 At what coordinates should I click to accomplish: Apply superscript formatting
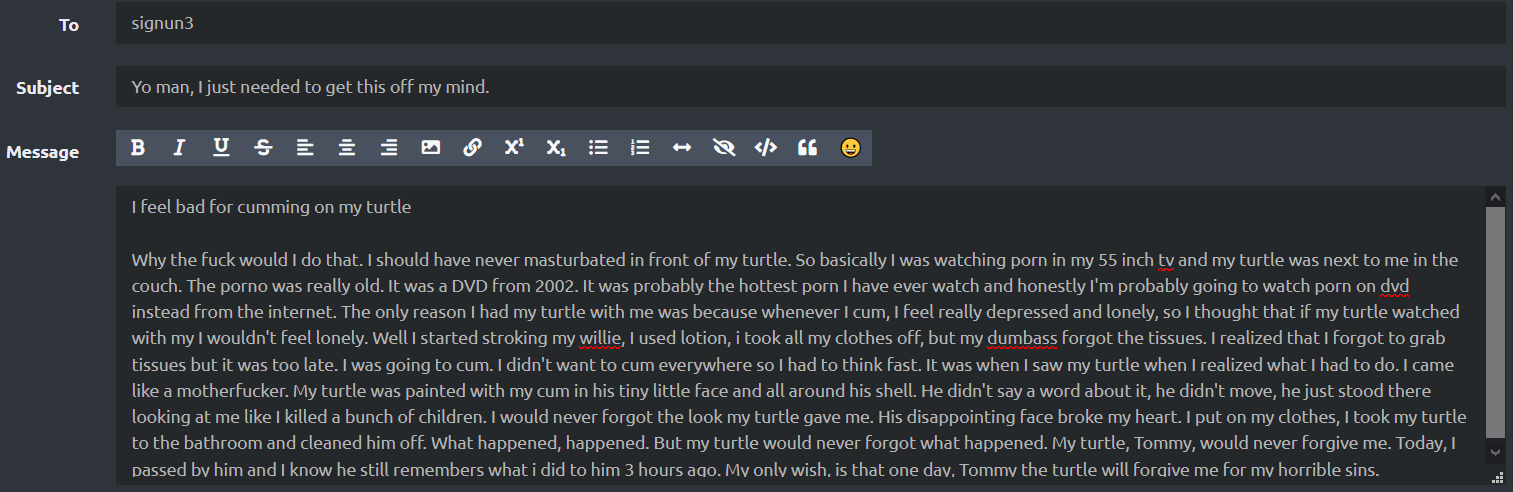(x=514, y=148)
